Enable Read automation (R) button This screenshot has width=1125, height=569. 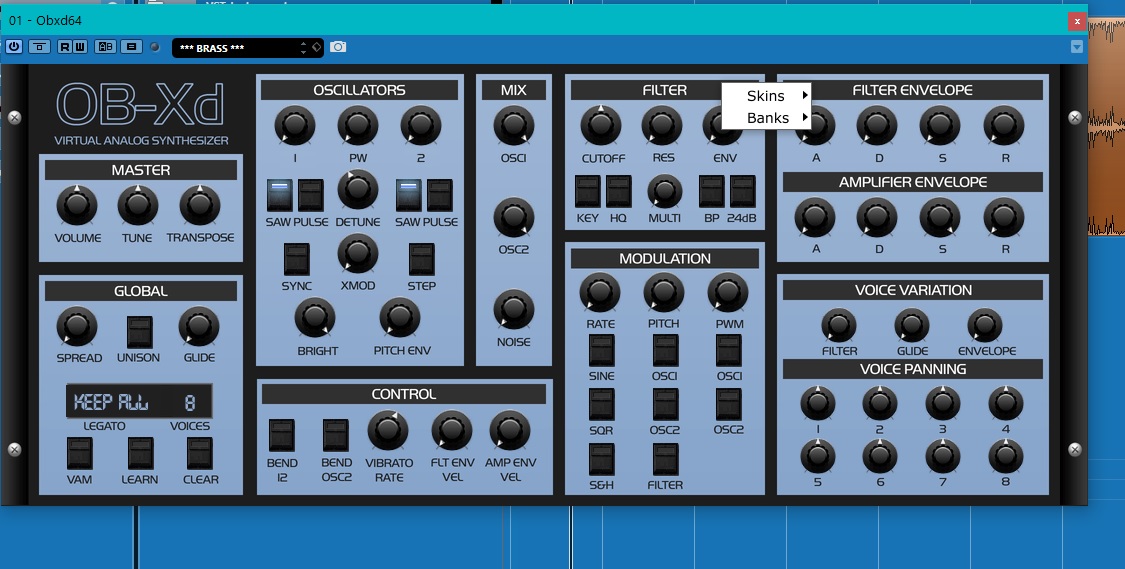tap(65, 47)
